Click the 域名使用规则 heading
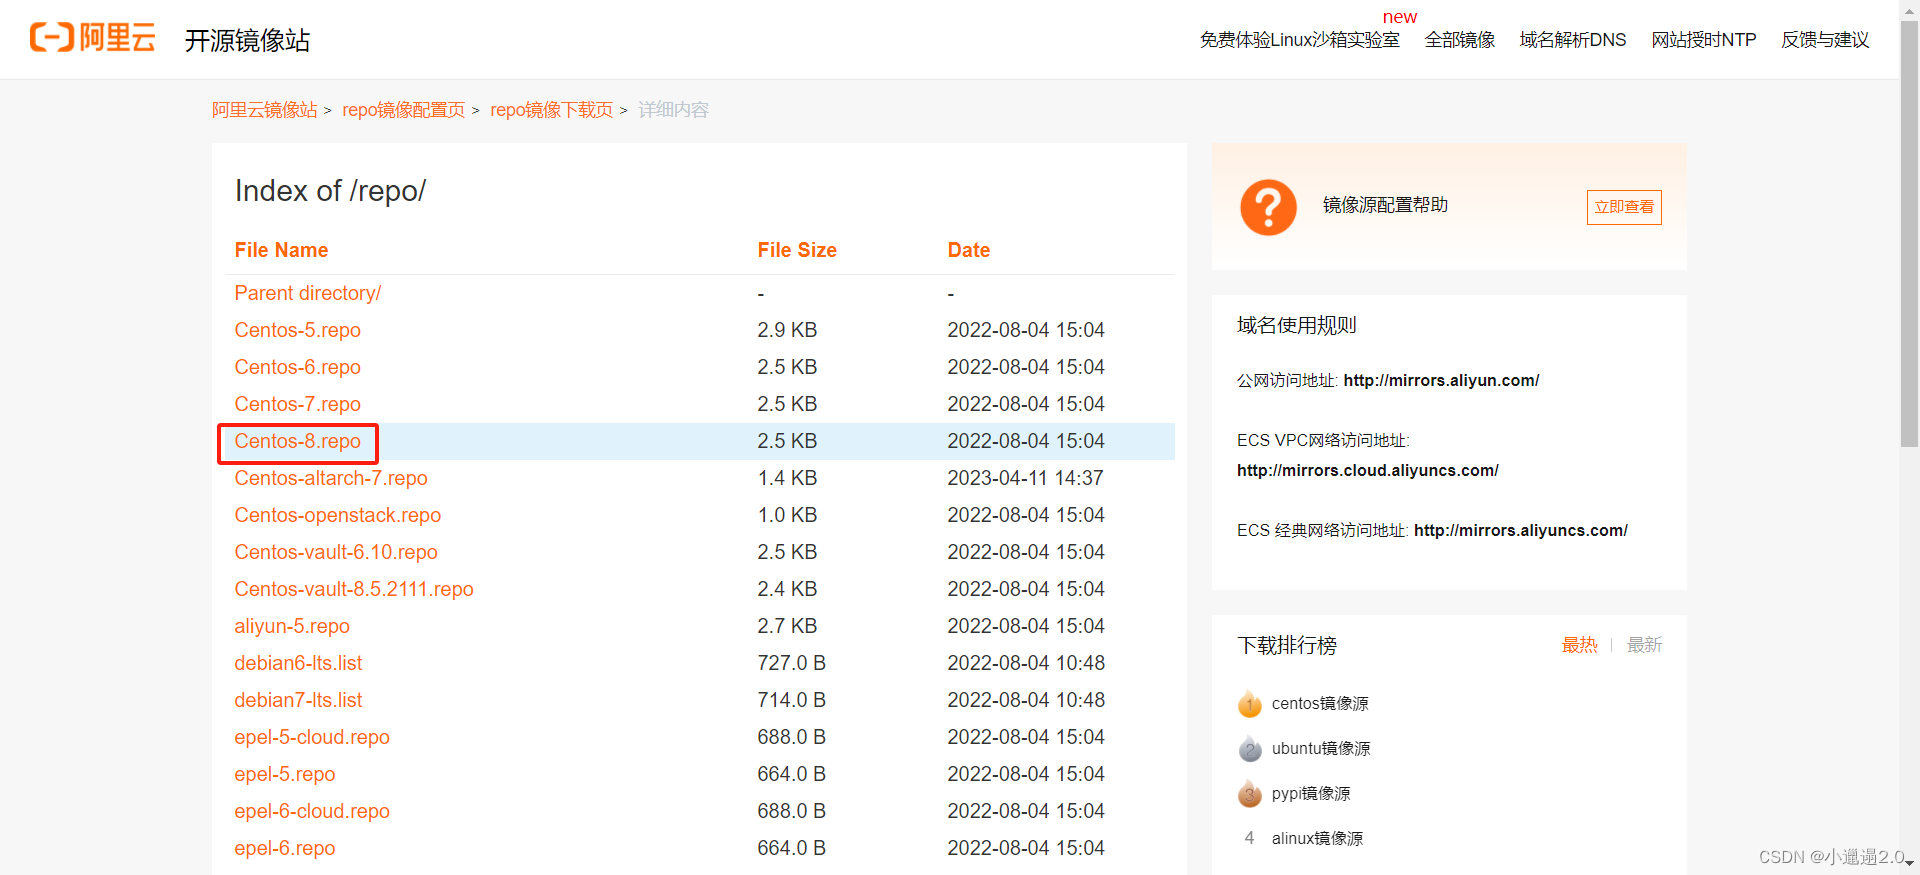The width and height of the screenshot is (1920, 875). (x=1297, y=325)
